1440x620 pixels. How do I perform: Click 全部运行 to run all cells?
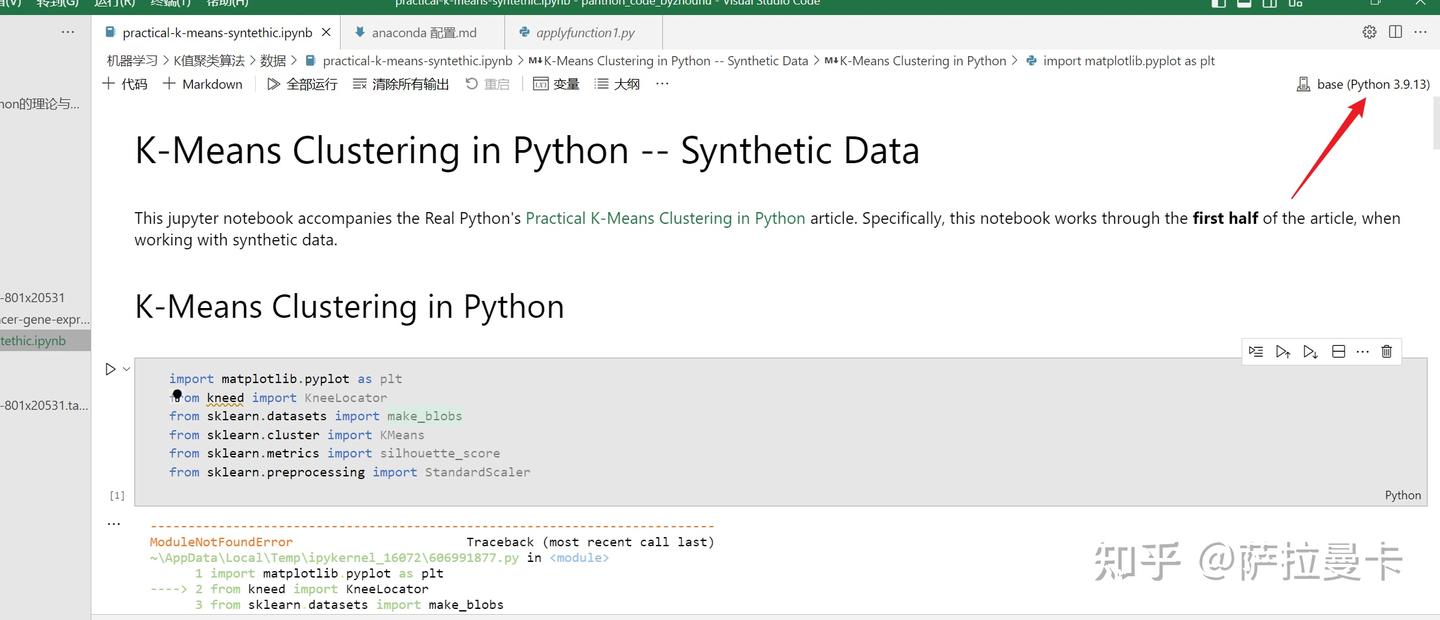302,84
